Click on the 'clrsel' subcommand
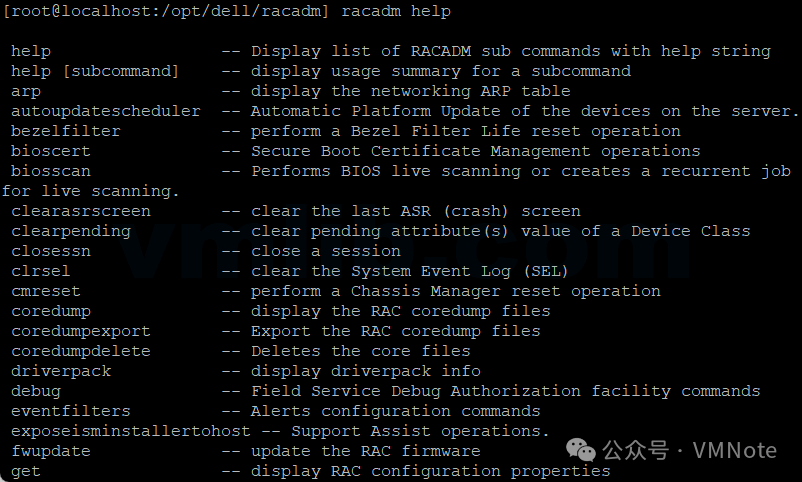 pyautogui.click(x=40, y=271)
